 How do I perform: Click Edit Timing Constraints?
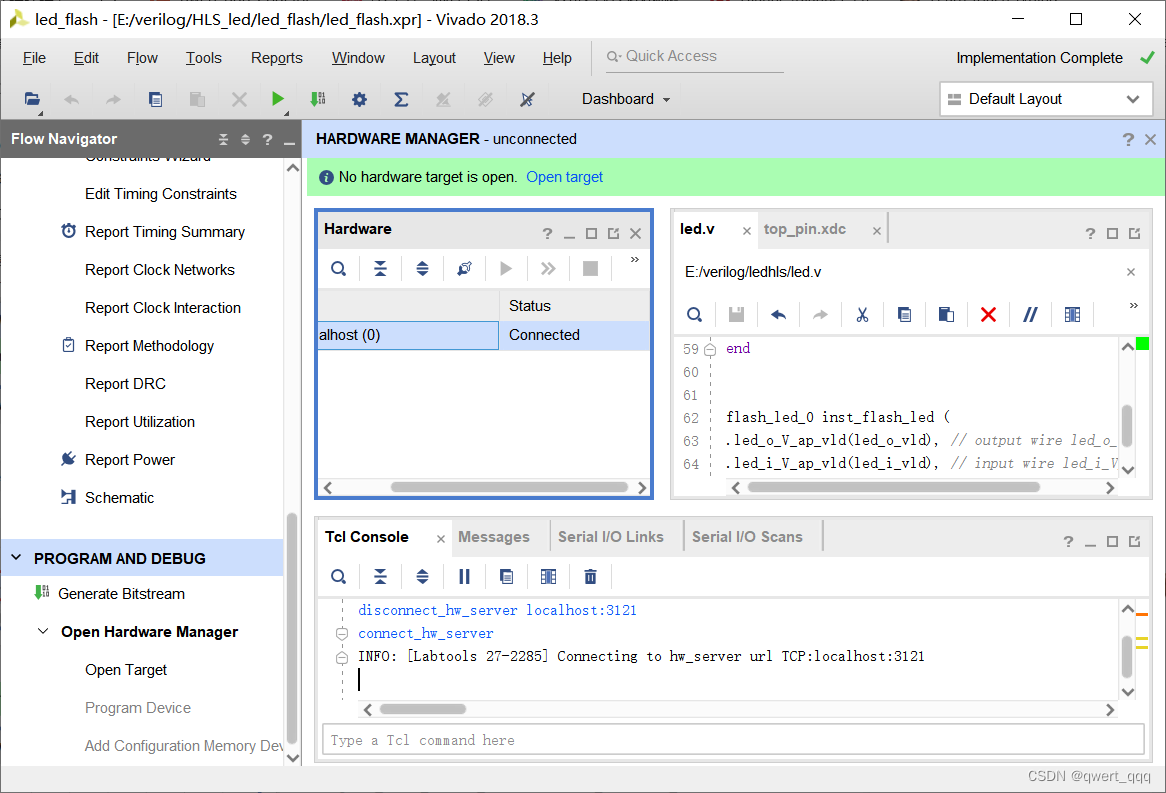[161, 193]
